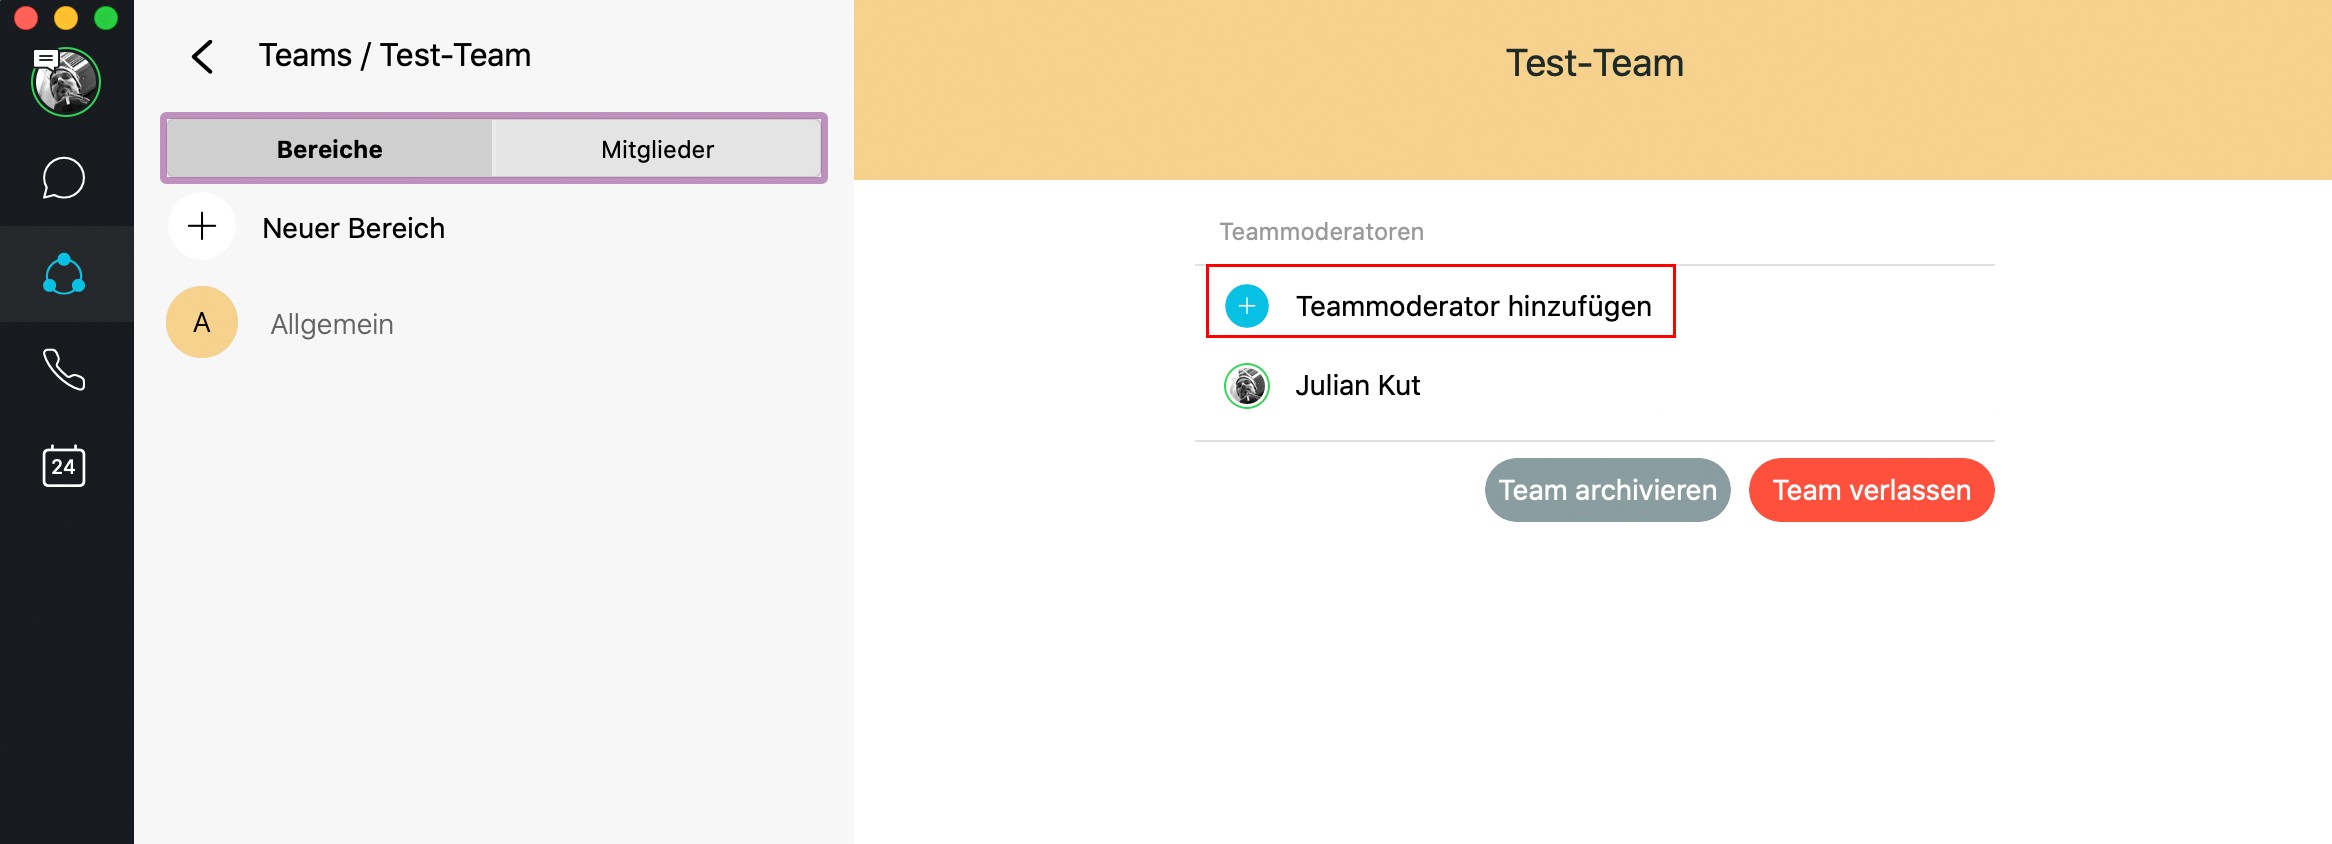Image resolution: width=2332 pixels, height=844 pixels.
Task: Switch to the Bereiche tab
Action: click(x=330, y=149)
